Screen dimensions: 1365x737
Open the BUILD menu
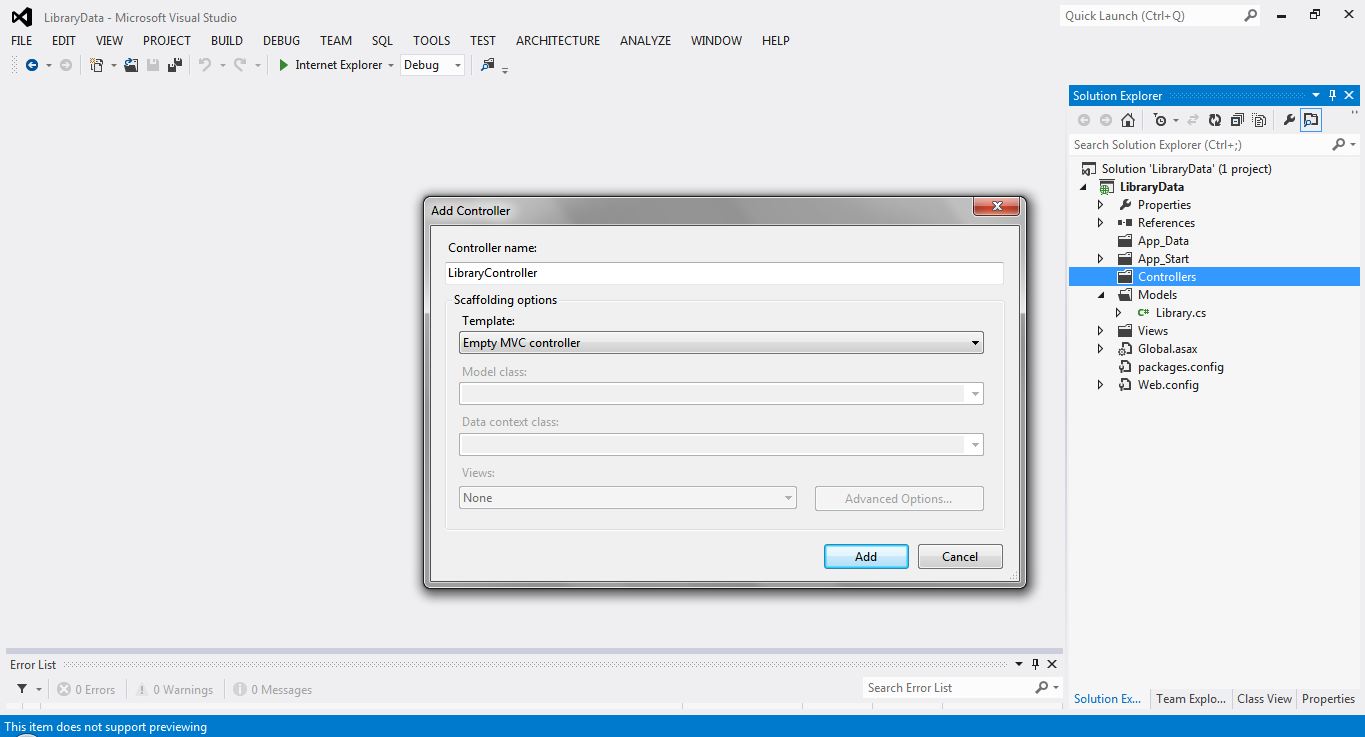pos(227,41)
